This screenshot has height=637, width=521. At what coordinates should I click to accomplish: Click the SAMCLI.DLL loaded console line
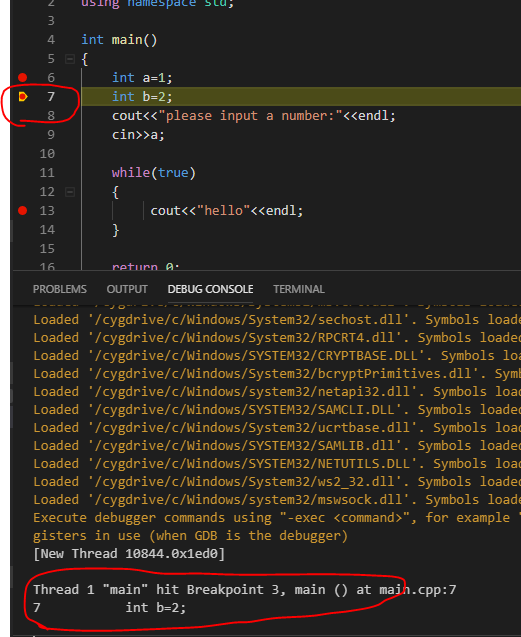click(x=277, y=410)
